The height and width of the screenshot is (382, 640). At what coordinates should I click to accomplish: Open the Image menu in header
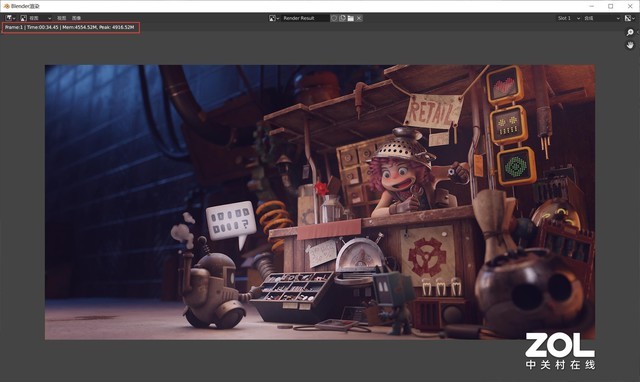(x=76, y=18)
